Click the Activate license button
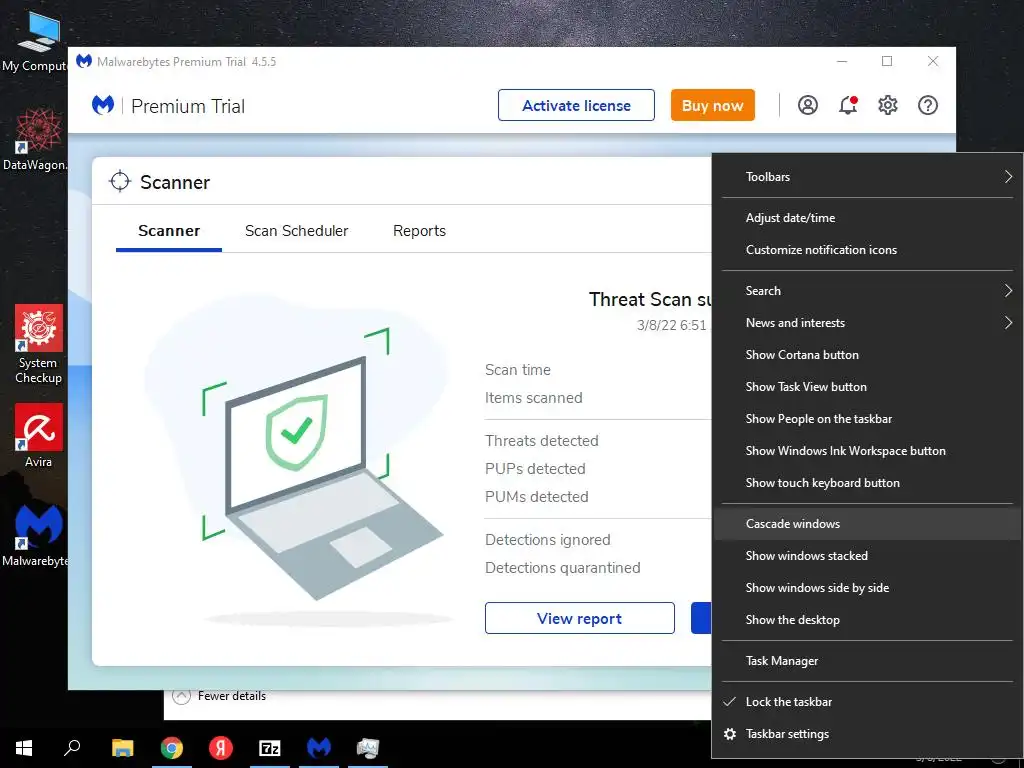The width and height of the screenshot is (1024, 768). 576,105
